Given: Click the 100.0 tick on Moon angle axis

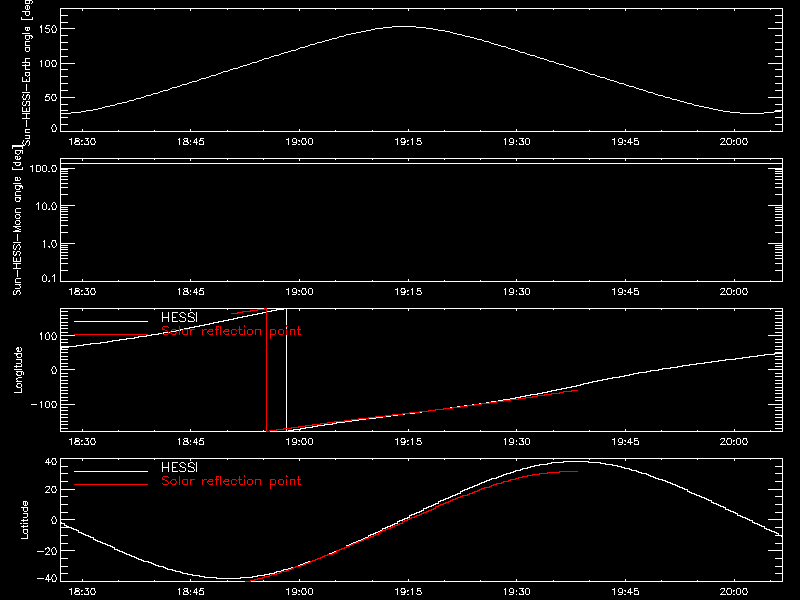Looking at the screenshot, I should (x=43, y=169).
